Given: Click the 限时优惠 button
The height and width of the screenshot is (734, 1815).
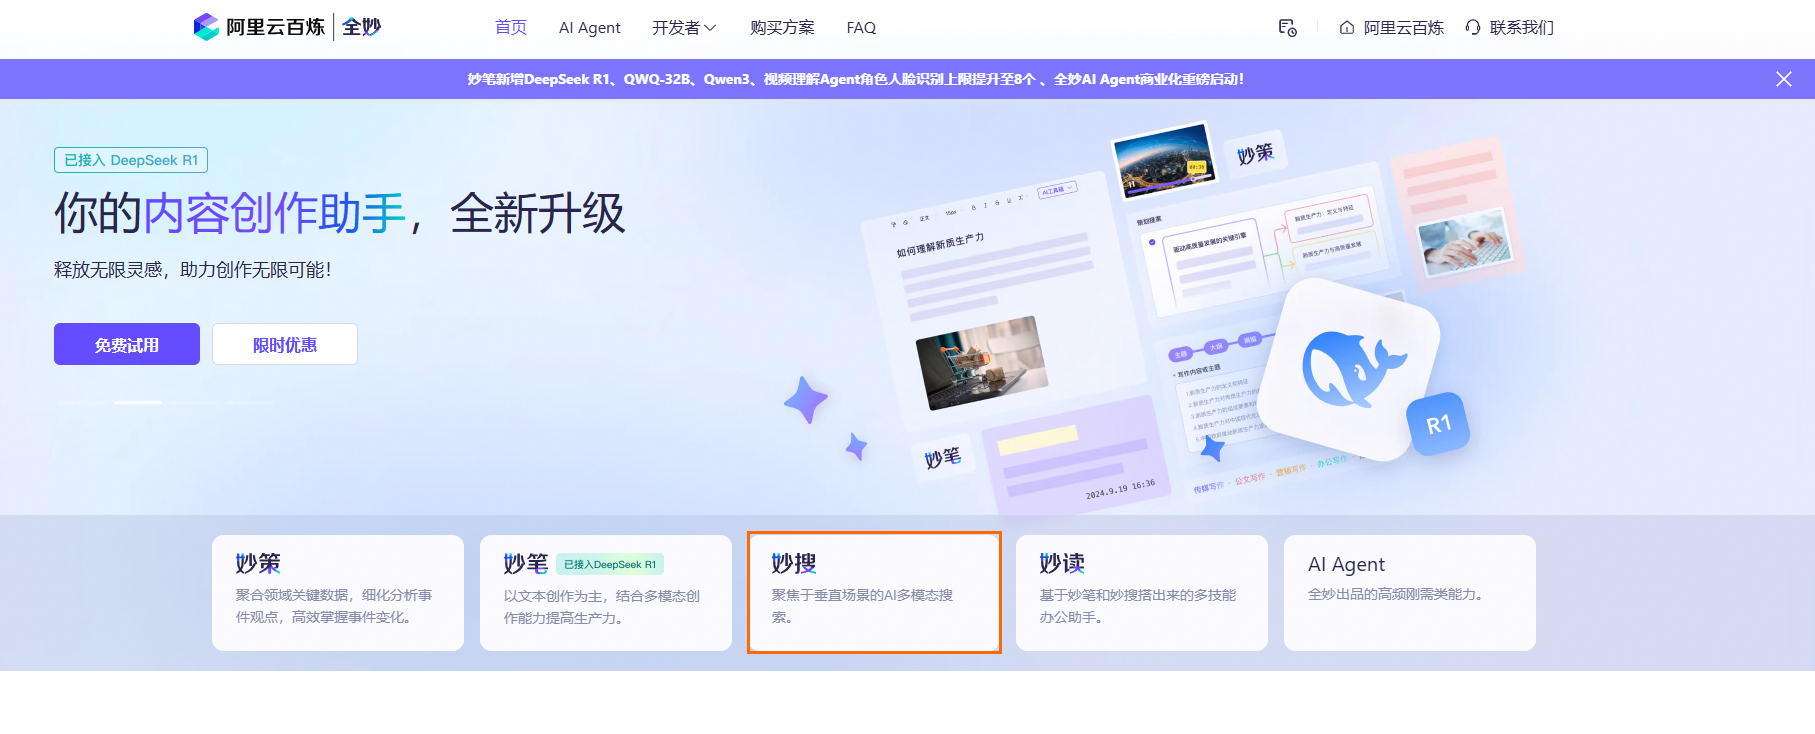Looking at the screenshot, I should 285,344.
